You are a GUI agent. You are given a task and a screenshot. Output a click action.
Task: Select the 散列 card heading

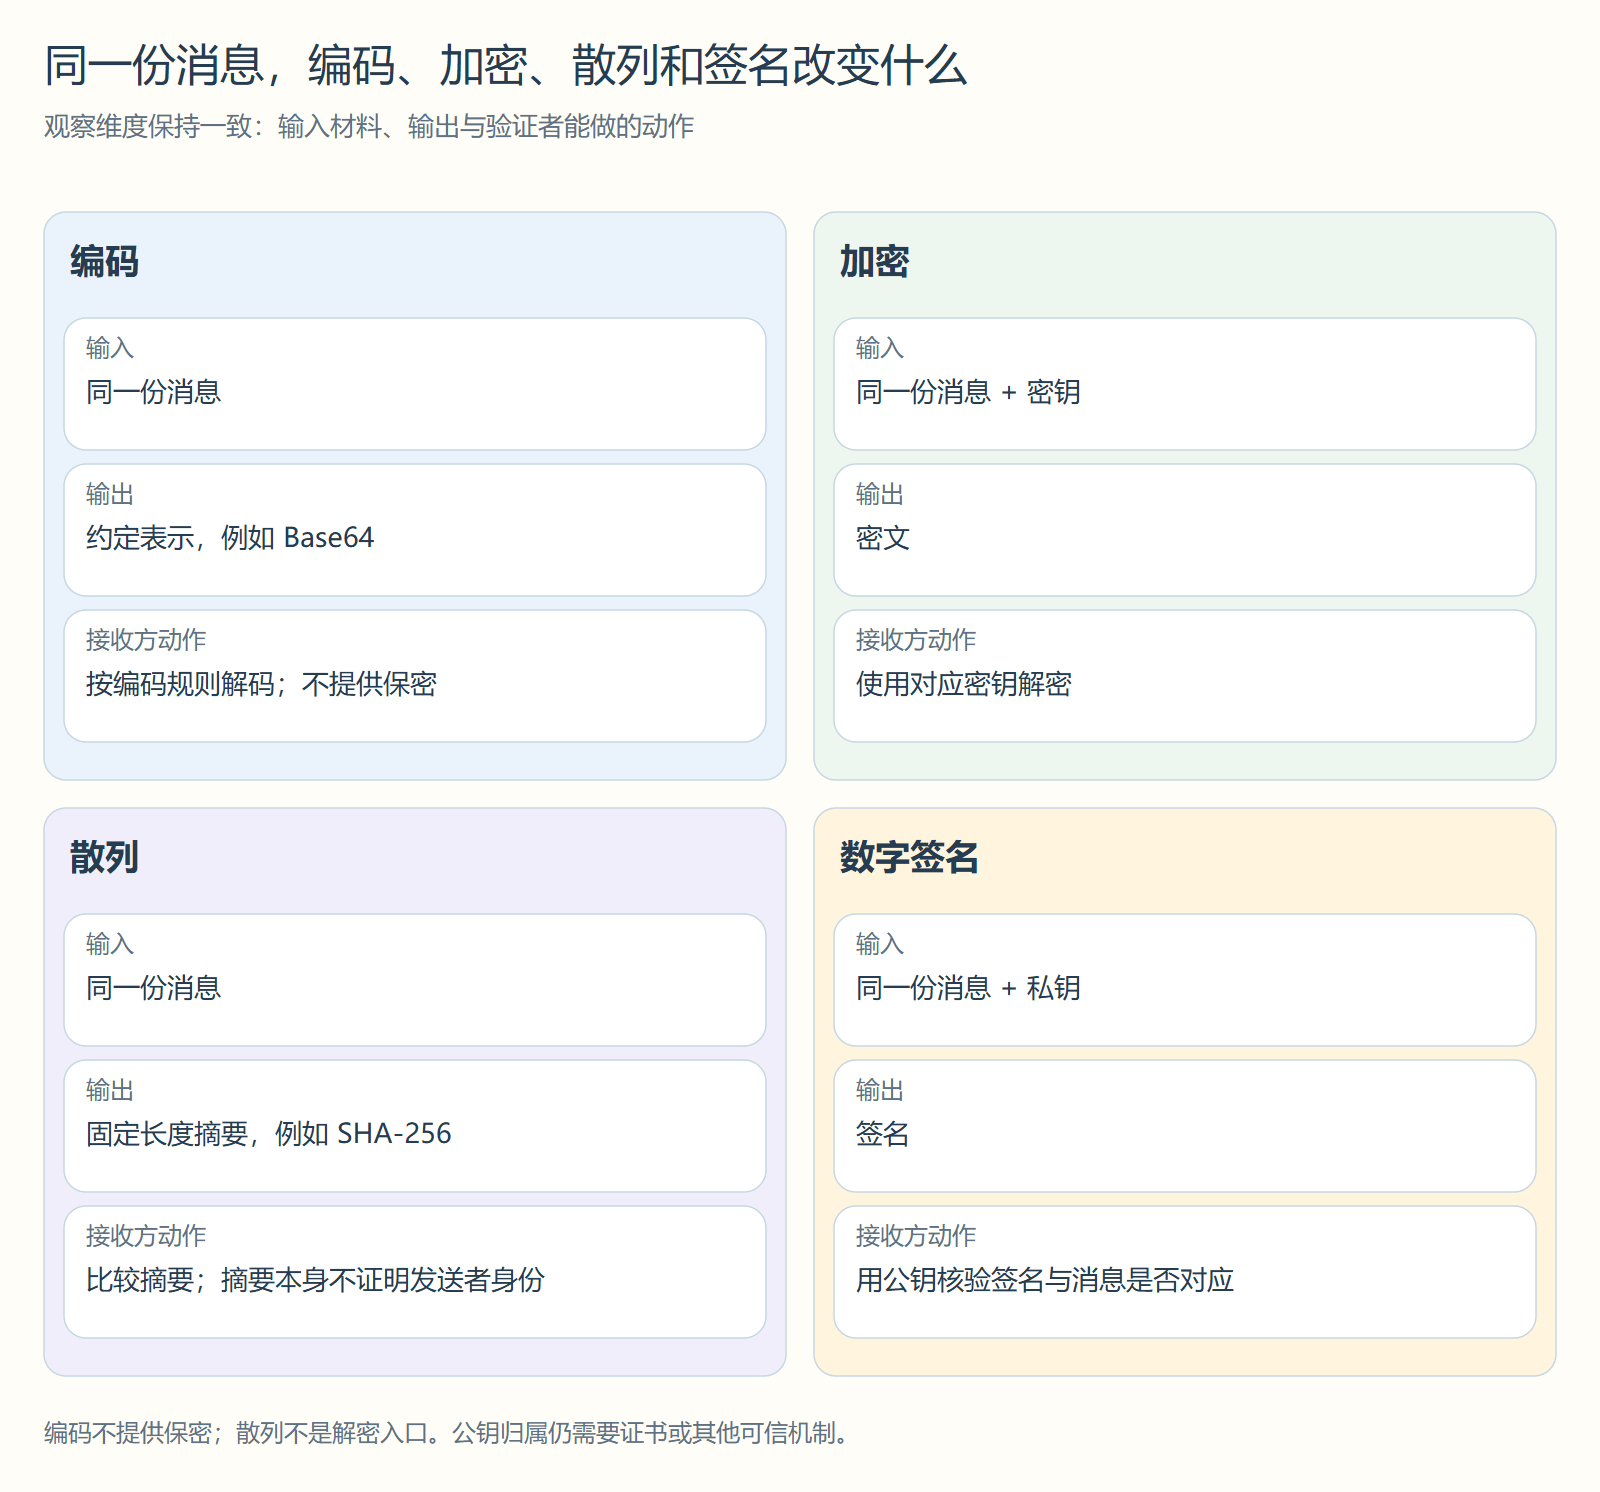coord(104,858)
